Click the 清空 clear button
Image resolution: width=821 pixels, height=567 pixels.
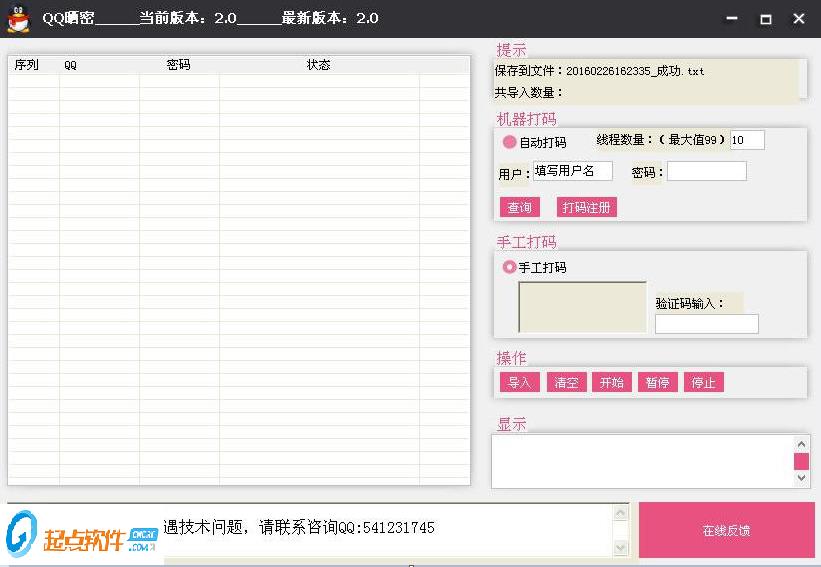click(x=566, y=382)
